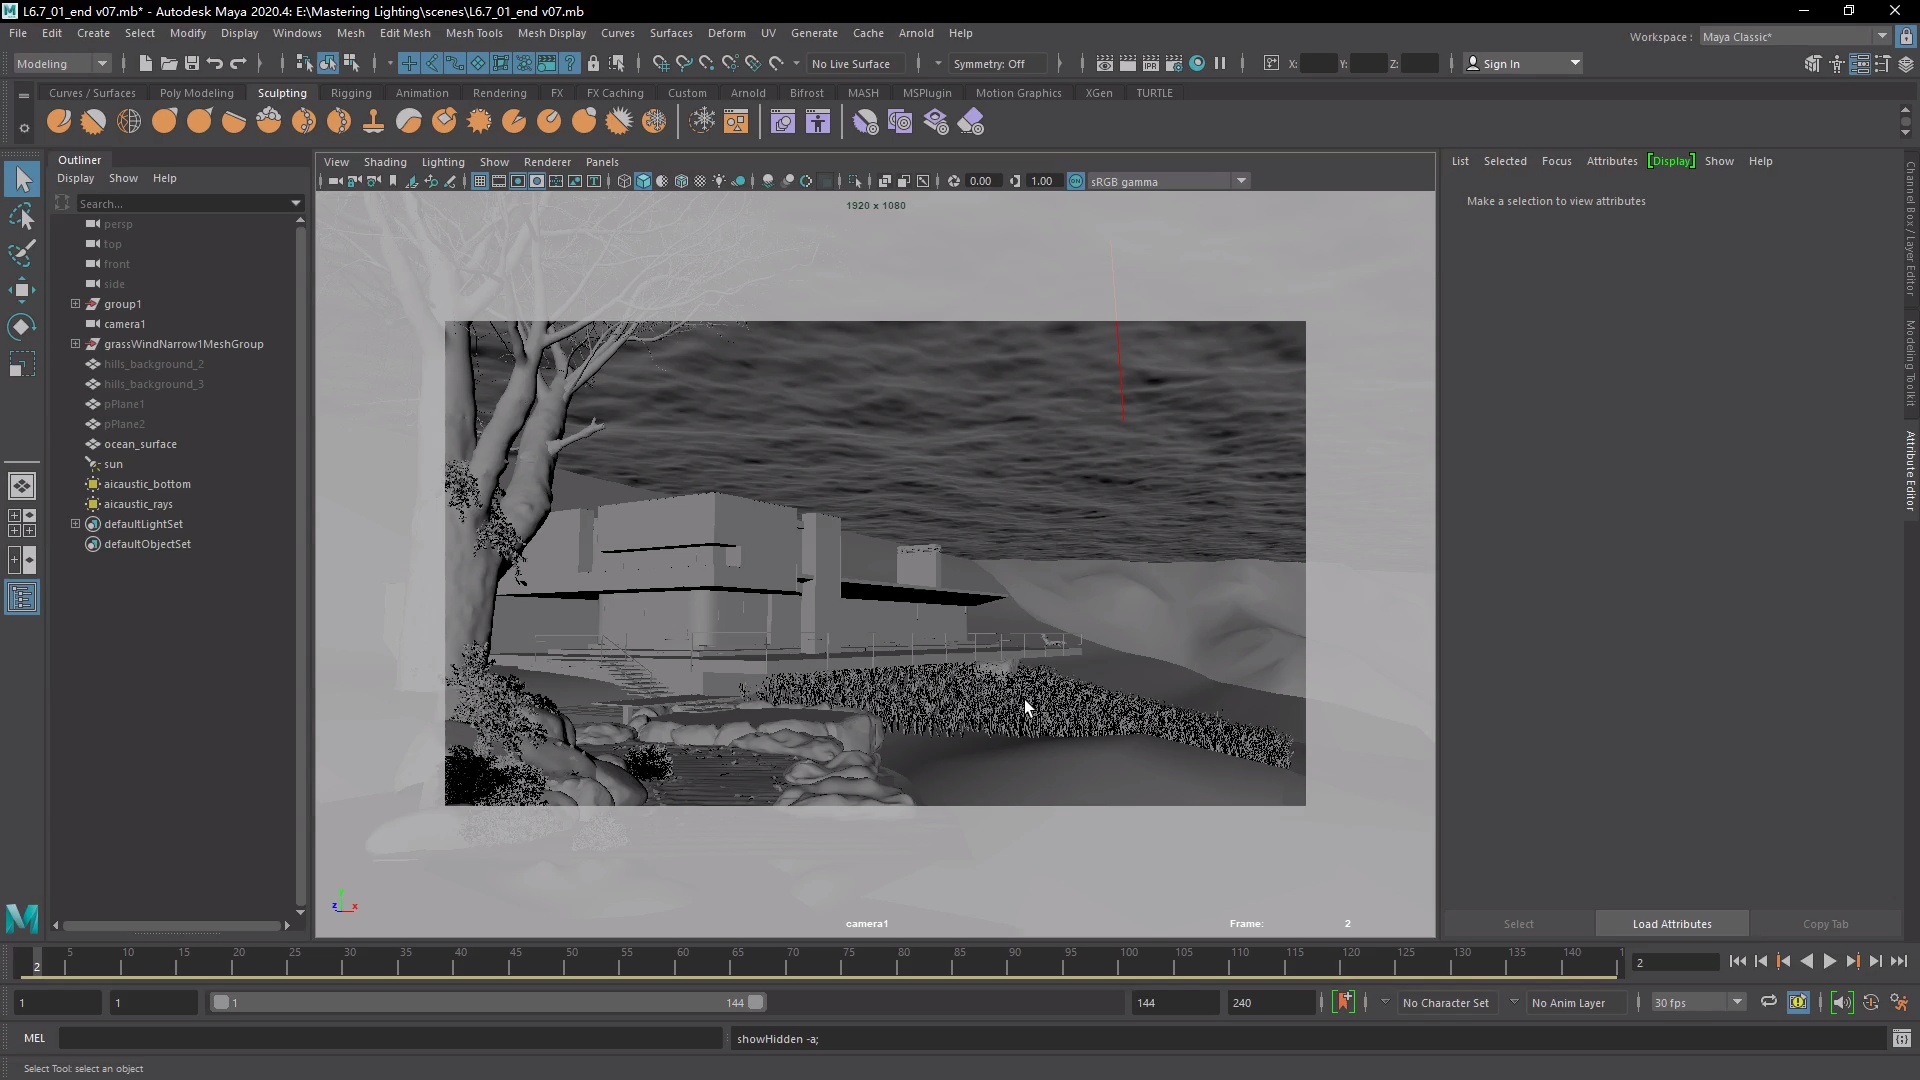Click the undo arrow icon
This screenshot has width=1920, height=1080.
(x=215, y=63)
